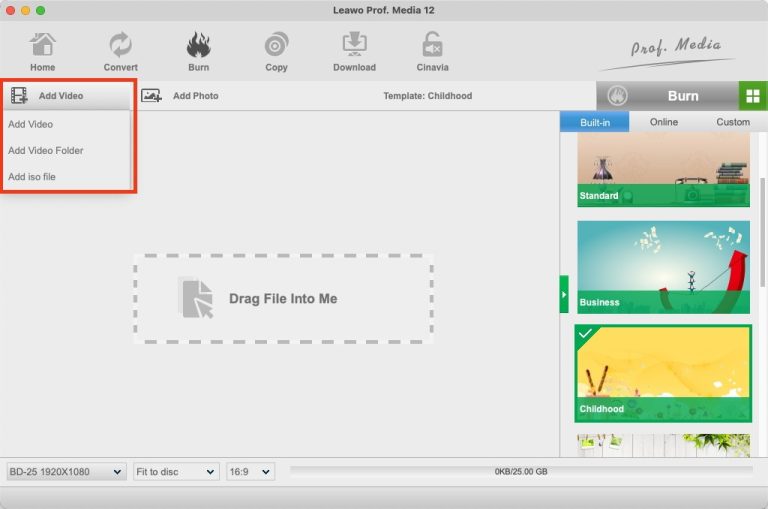Select the Copy disc tool
768x509 pixels.
[x=276, y=52]
